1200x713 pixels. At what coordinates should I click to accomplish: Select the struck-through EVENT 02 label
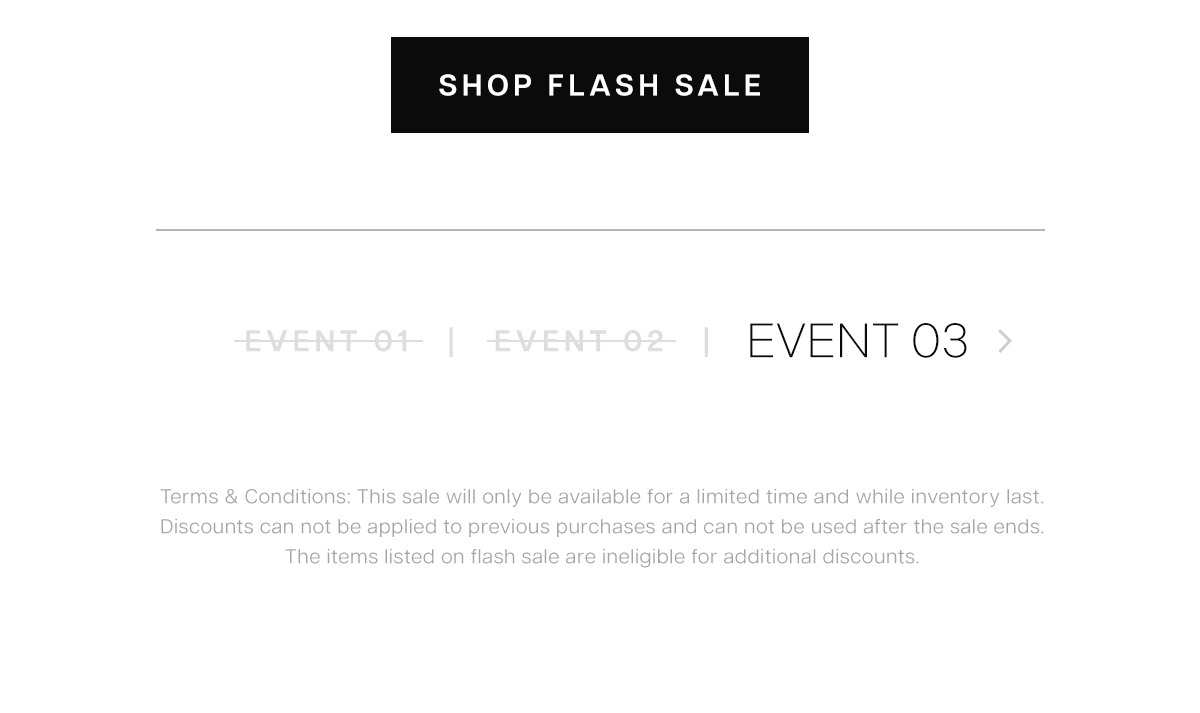(581, 341)
